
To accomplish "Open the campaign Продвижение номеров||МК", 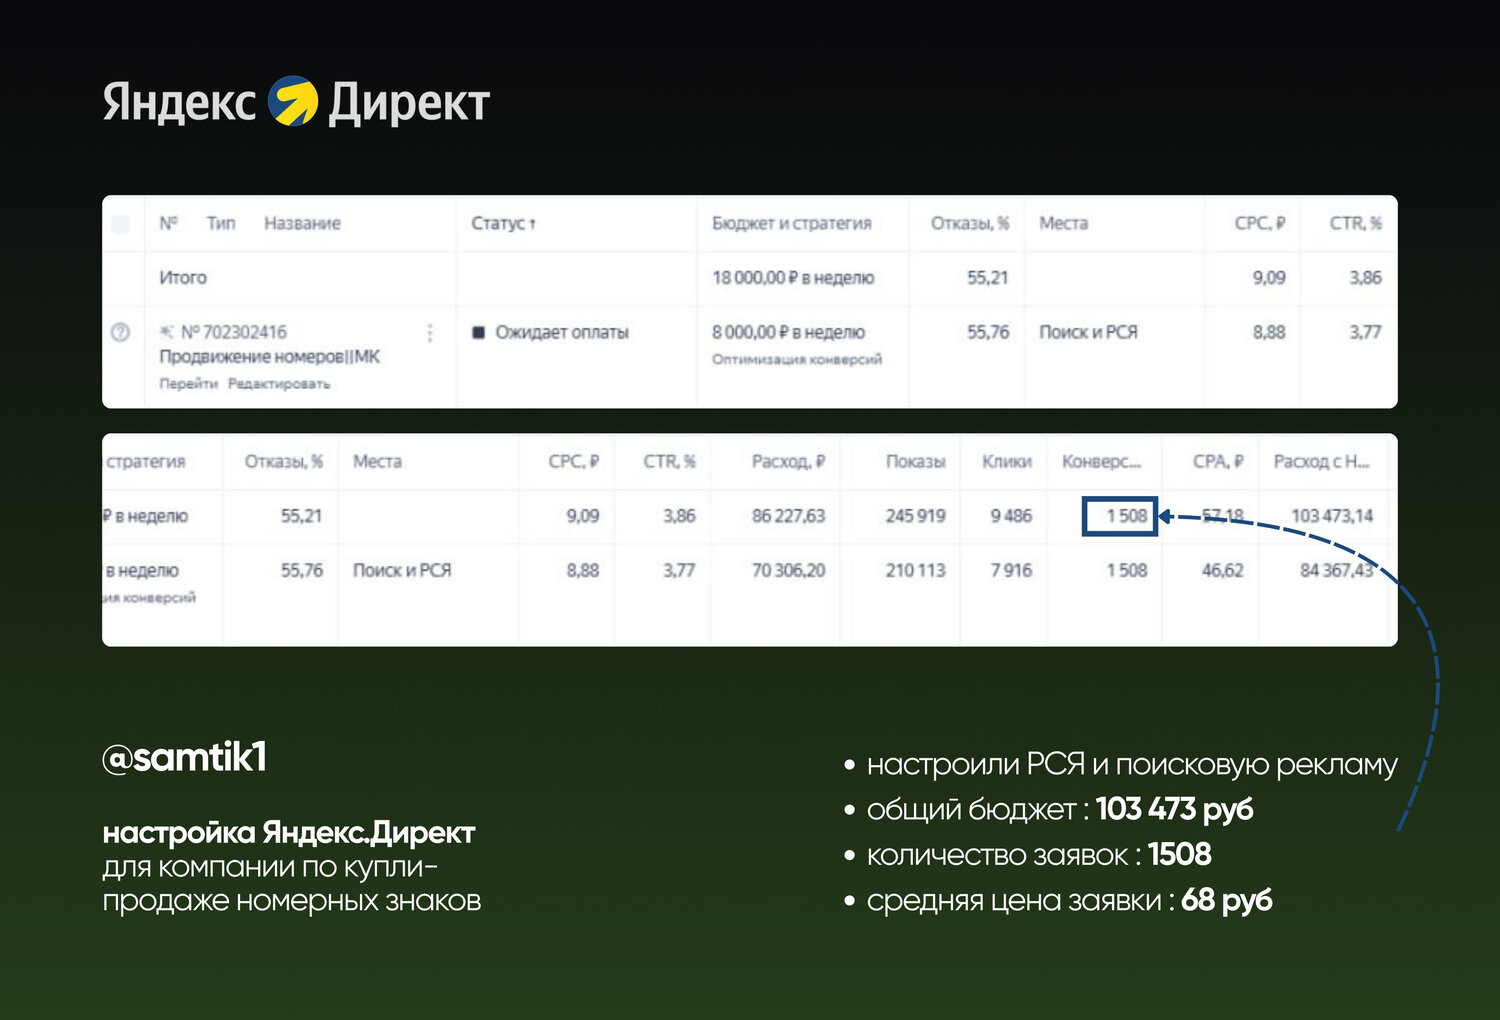I will tap(270, 357).
